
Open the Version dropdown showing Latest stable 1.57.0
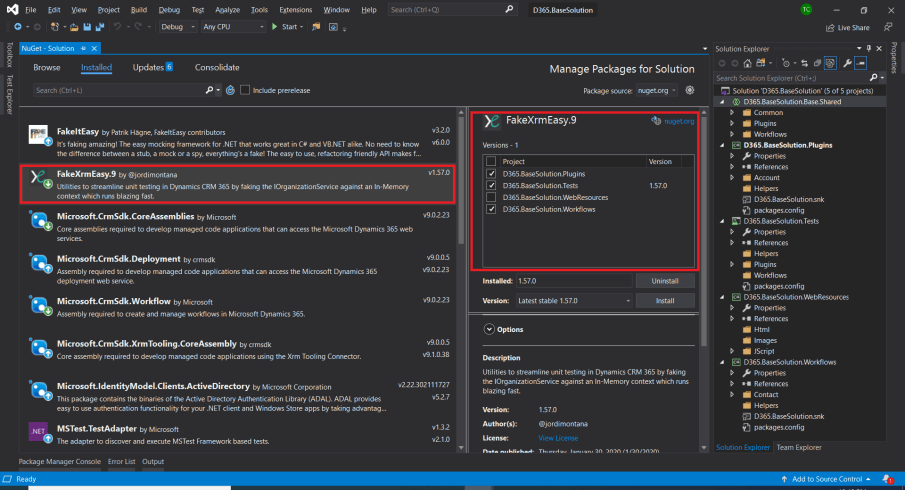coord(572,300)
